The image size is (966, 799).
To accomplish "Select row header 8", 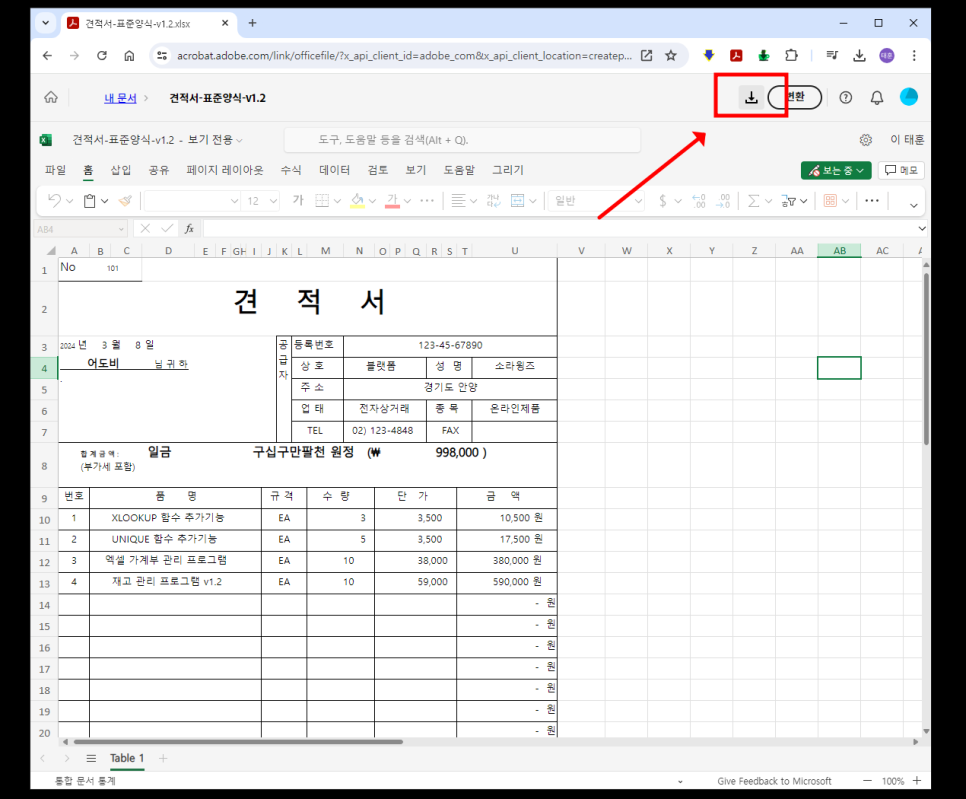I will (44, 466).
